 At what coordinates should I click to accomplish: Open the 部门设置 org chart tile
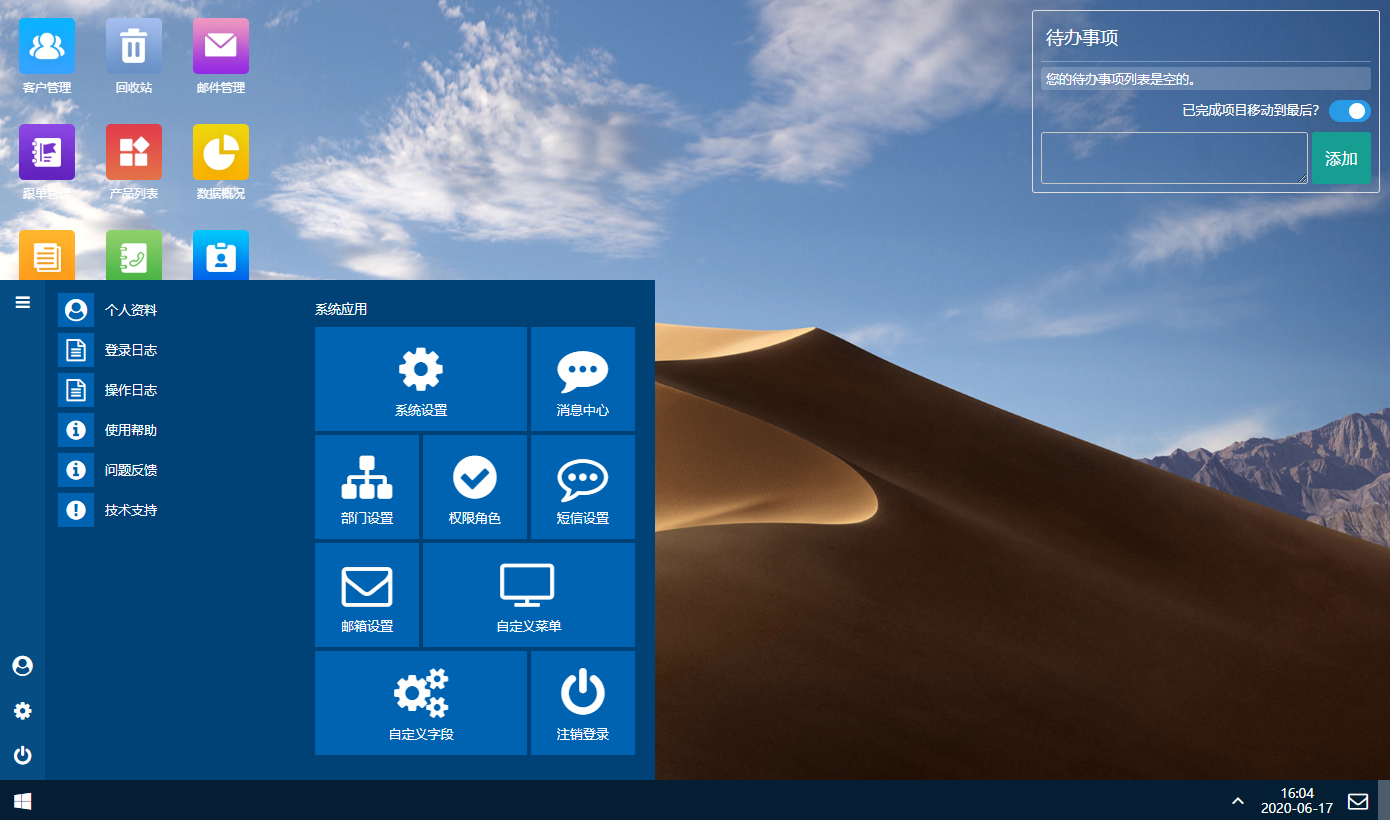pos(367,487)
